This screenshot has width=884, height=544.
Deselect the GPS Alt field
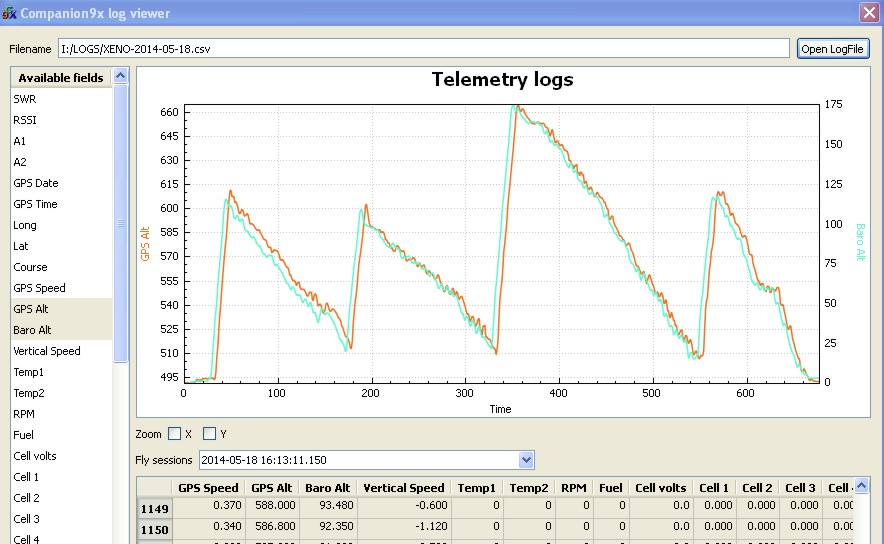tap(30, 309)
